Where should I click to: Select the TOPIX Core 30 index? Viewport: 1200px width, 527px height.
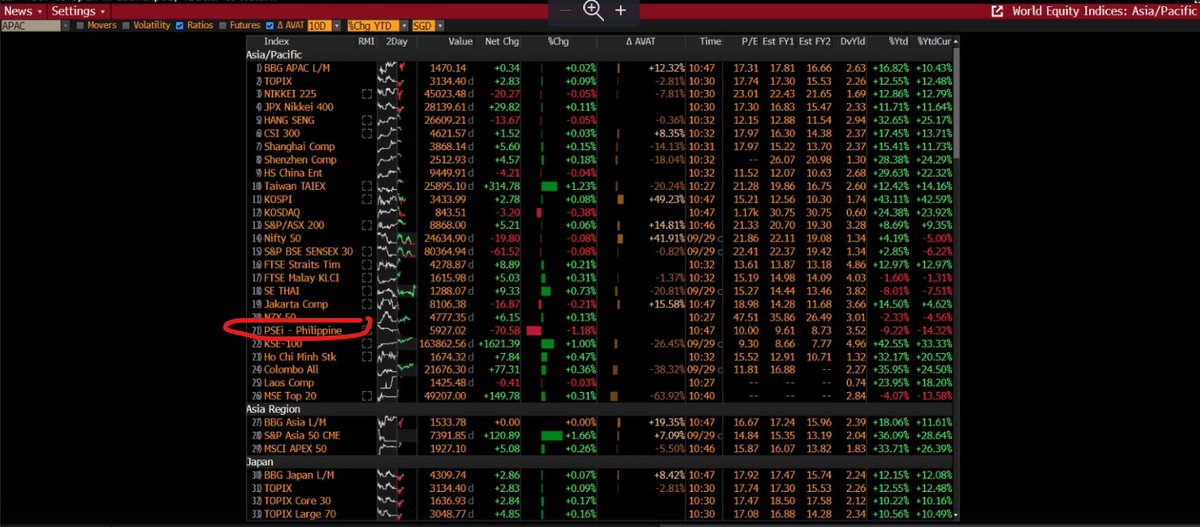point(297,500)
